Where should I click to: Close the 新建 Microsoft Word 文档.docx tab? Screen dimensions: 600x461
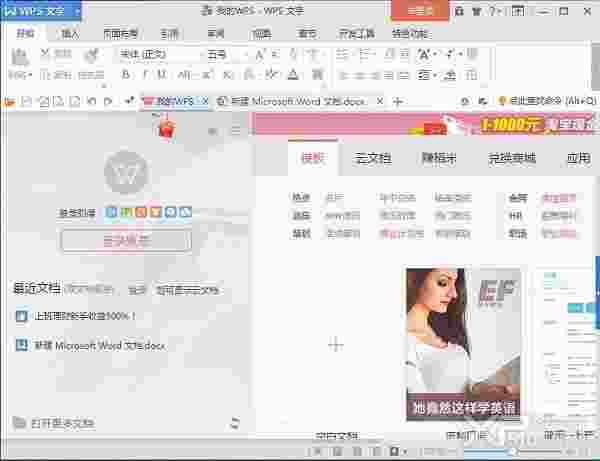(380, 101)
